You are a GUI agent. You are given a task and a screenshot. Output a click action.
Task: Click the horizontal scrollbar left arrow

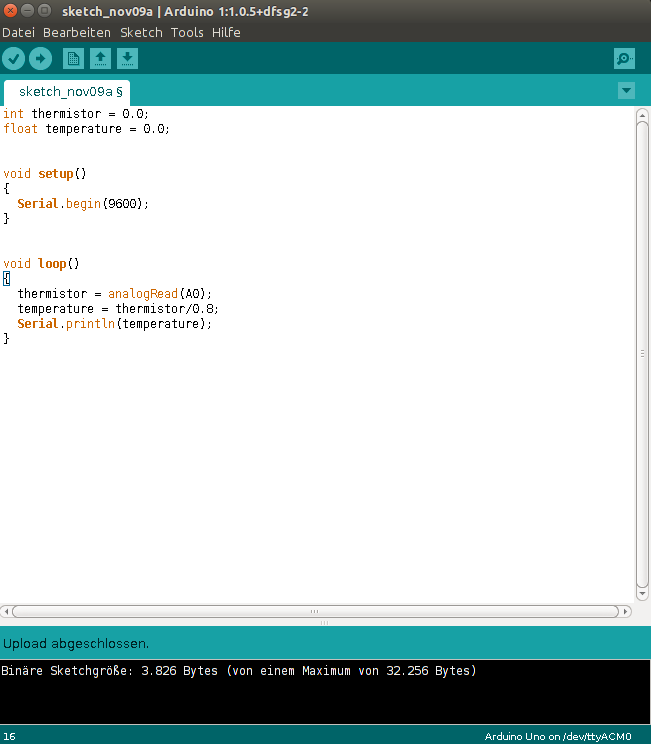click(6, 611)
